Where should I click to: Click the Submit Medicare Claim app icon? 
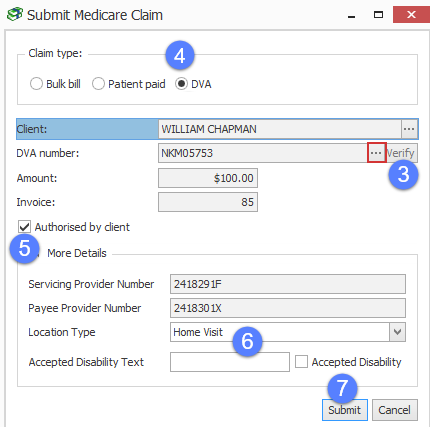14,15
